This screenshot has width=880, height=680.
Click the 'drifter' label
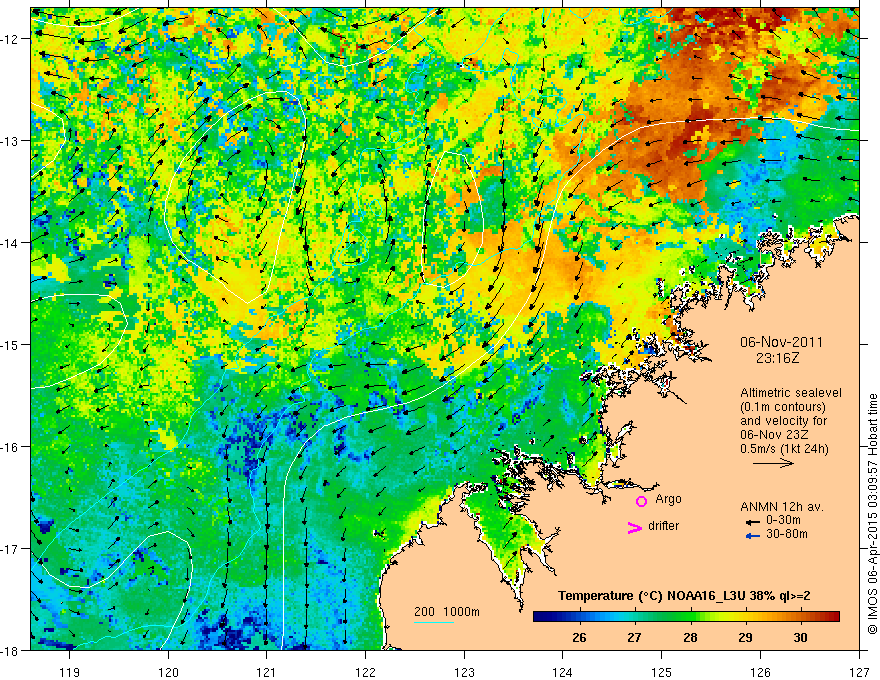[663, 526]
